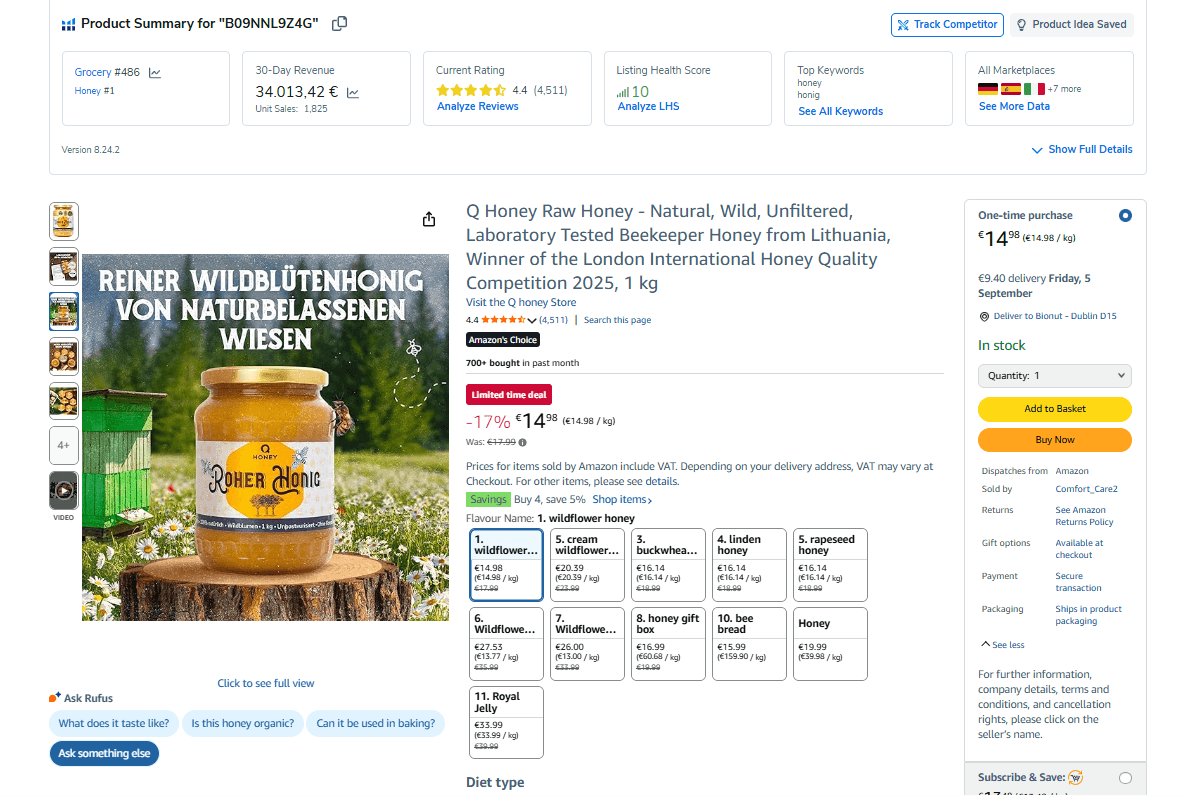Click the Spanish marketplace flag
The height and width of the screenshot is (796, 1187).
pos(1011,89)
